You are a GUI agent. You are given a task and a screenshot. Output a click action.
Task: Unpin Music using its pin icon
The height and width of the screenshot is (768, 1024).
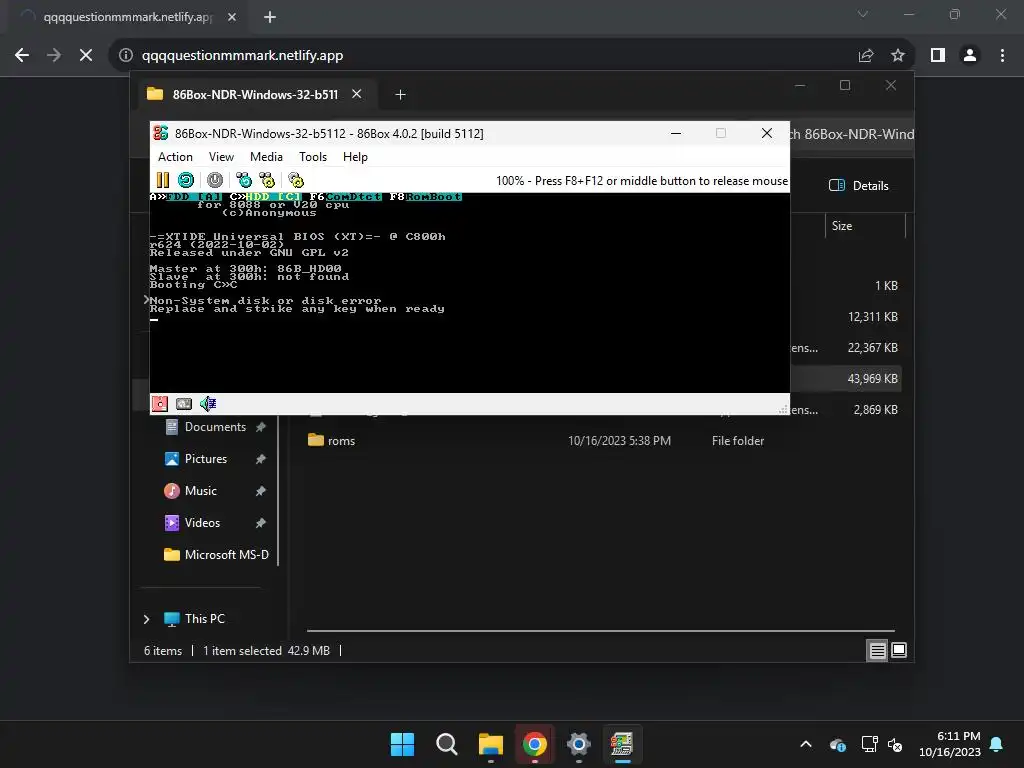pyautogui.click(x=261, y=491)
